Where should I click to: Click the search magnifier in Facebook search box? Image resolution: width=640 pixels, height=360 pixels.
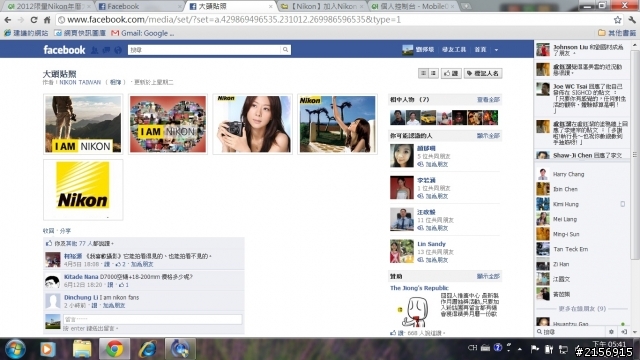[x=285, y=49]
